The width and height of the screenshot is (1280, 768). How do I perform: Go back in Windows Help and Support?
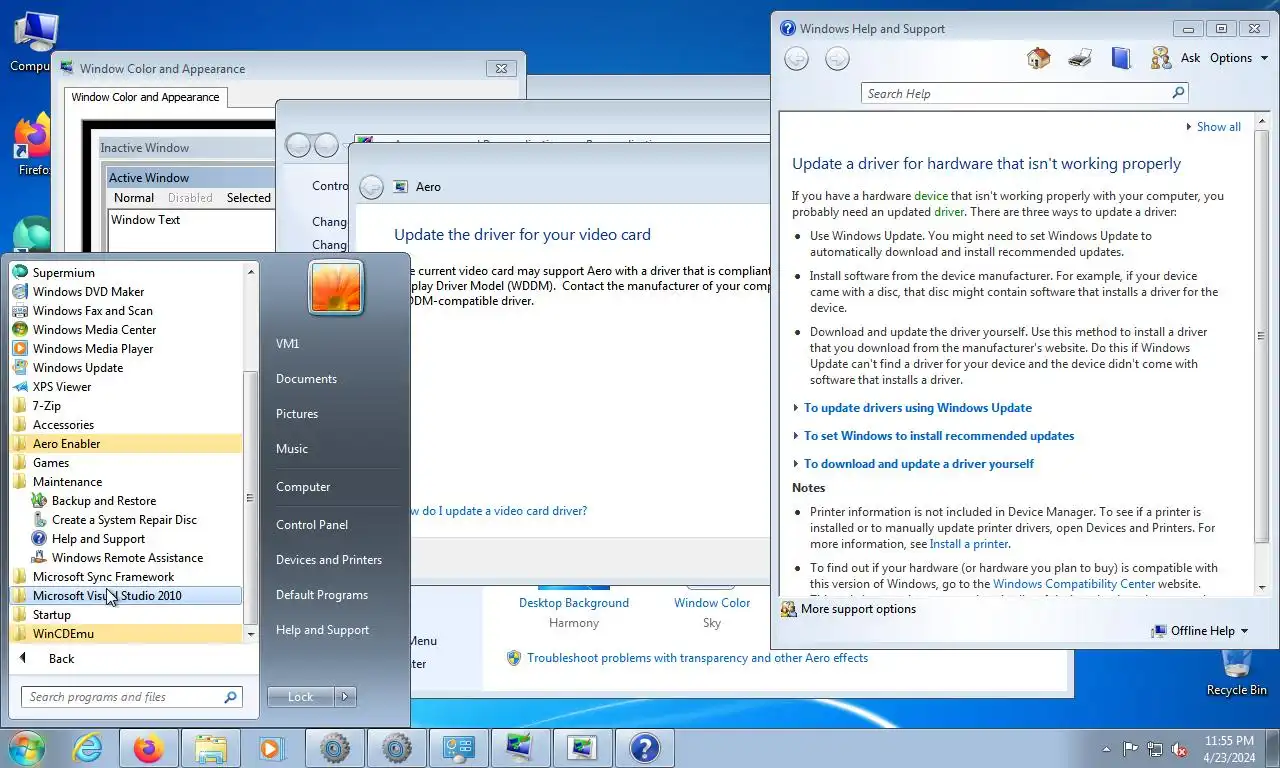796,59
